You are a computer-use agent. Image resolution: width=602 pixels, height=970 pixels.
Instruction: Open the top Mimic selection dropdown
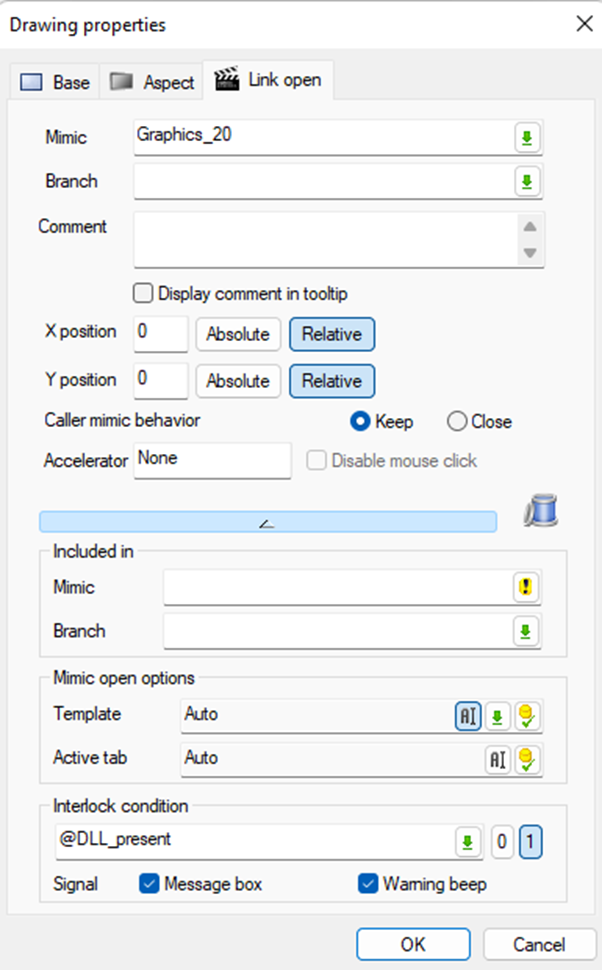tap(527, 137)
